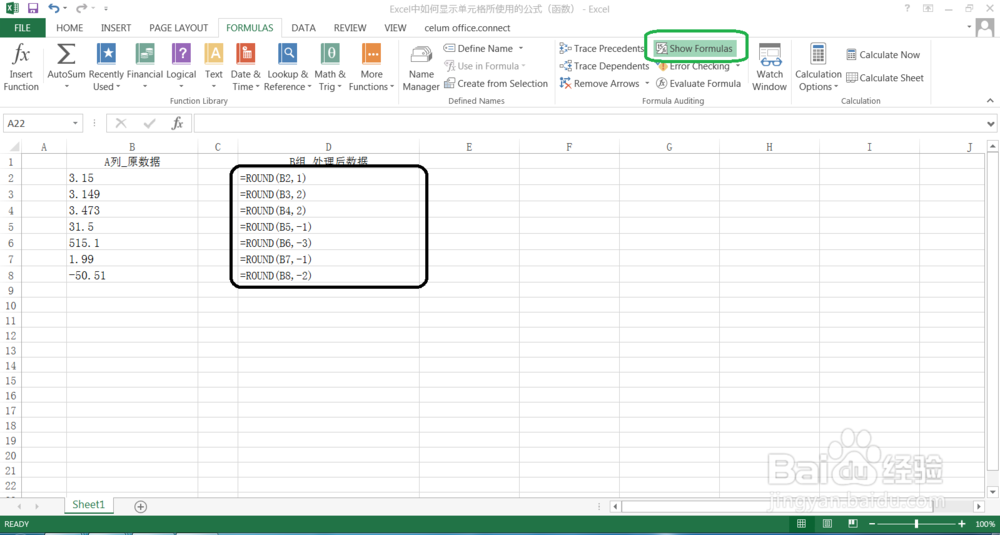Switch to Normal view
1000x535 pixels.
coord(801,524)
